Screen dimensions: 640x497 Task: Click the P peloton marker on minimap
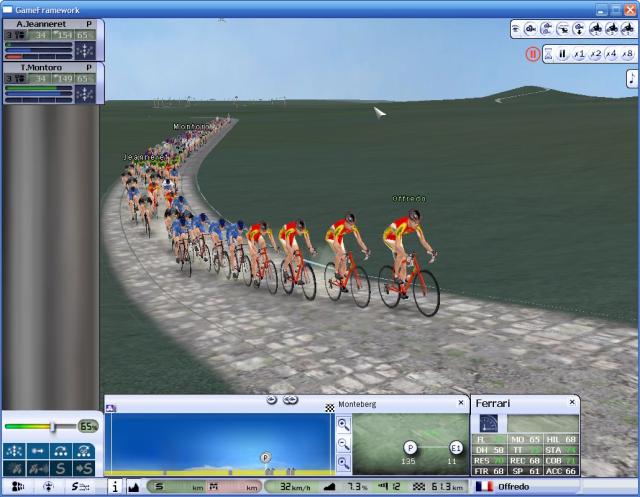410,447
